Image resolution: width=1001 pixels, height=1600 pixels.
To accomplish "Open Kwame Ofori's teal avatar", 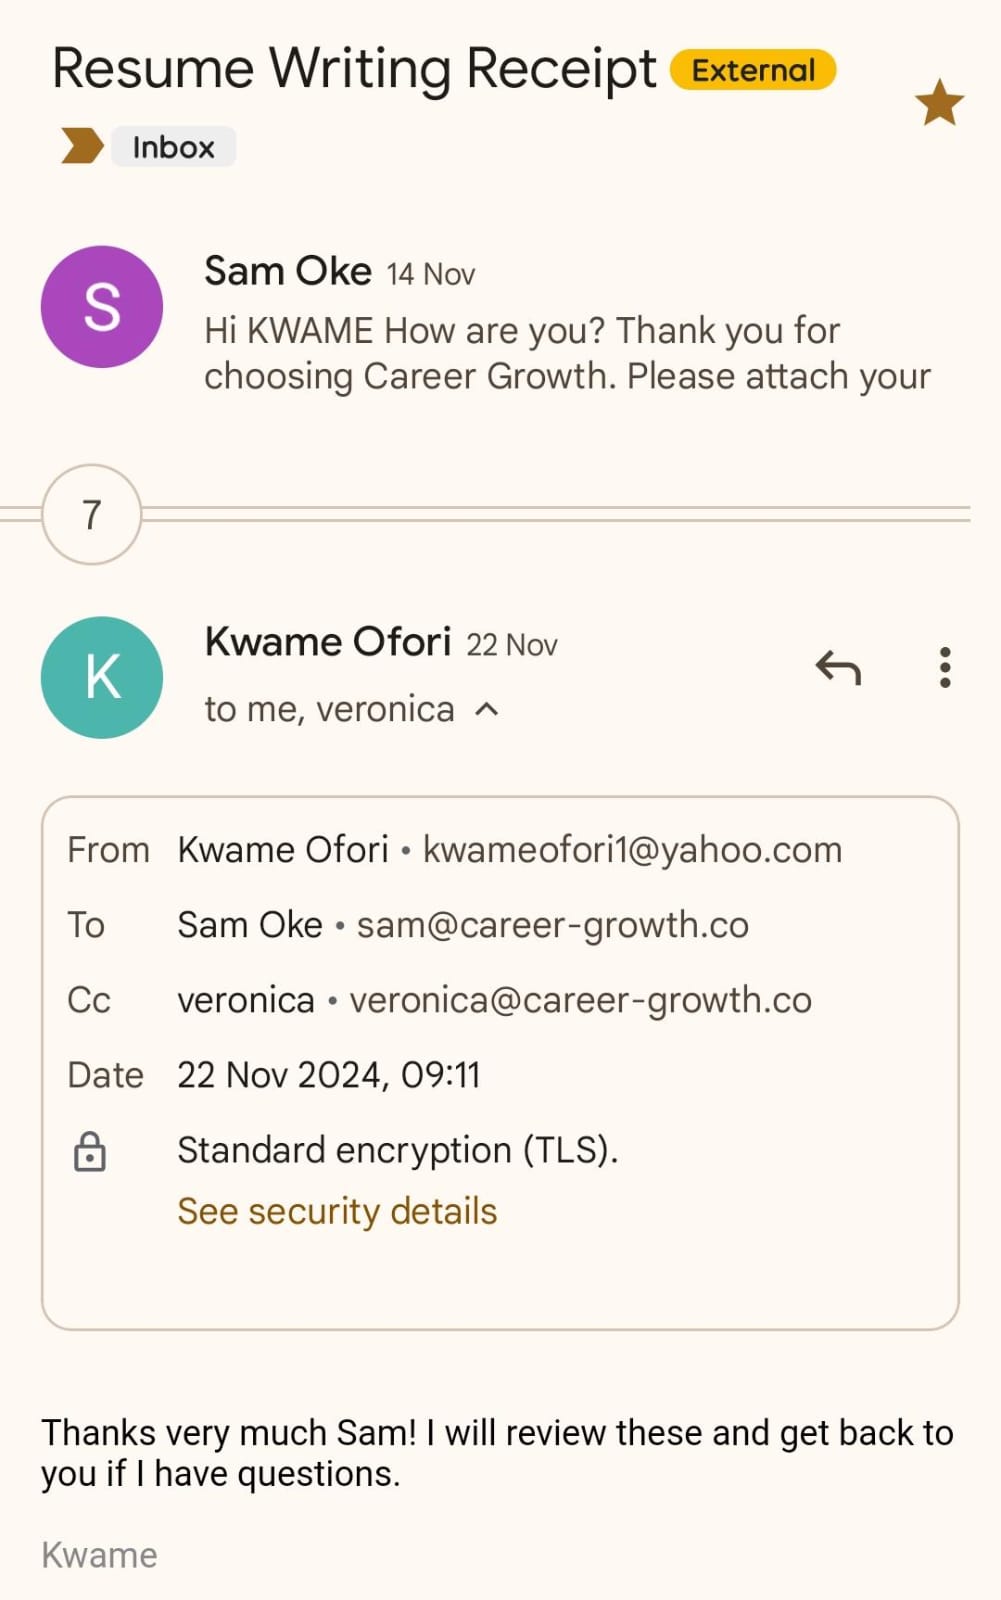I will pyautogui.click(x=102, y=678).
